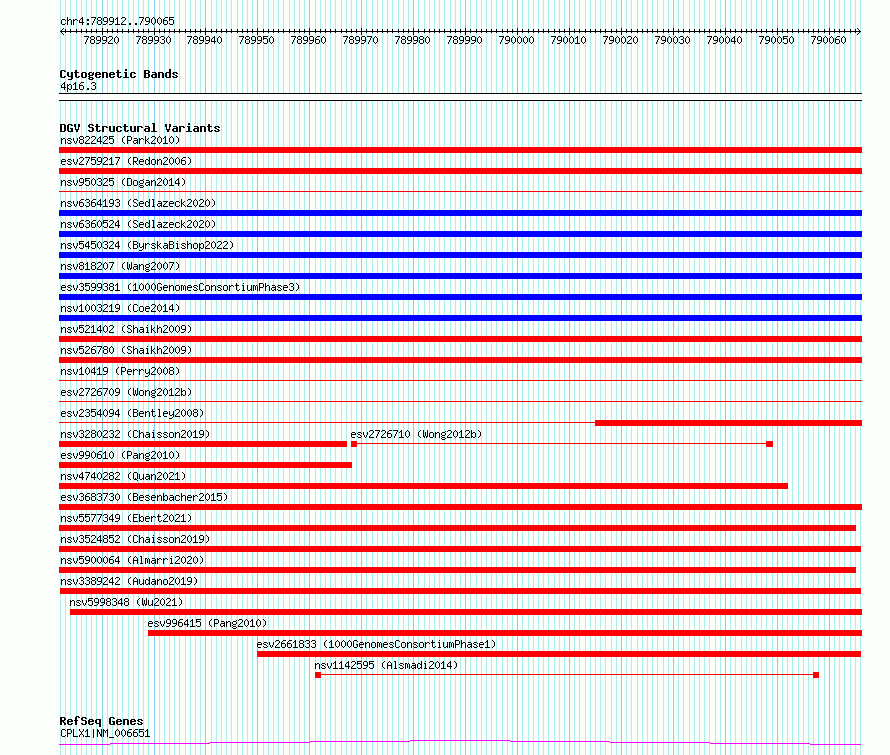Click the red bar under nsv822425 (Park2010)

(460, 150)
